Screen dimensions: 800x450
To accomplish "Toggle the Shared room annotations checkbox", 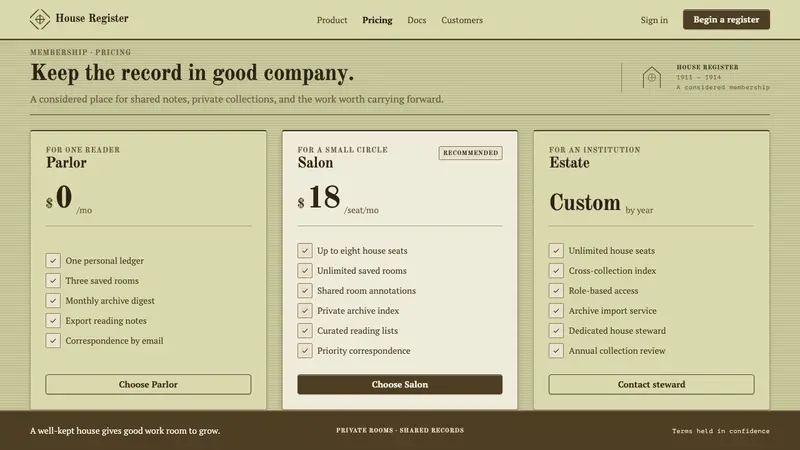I will [305, 290].
